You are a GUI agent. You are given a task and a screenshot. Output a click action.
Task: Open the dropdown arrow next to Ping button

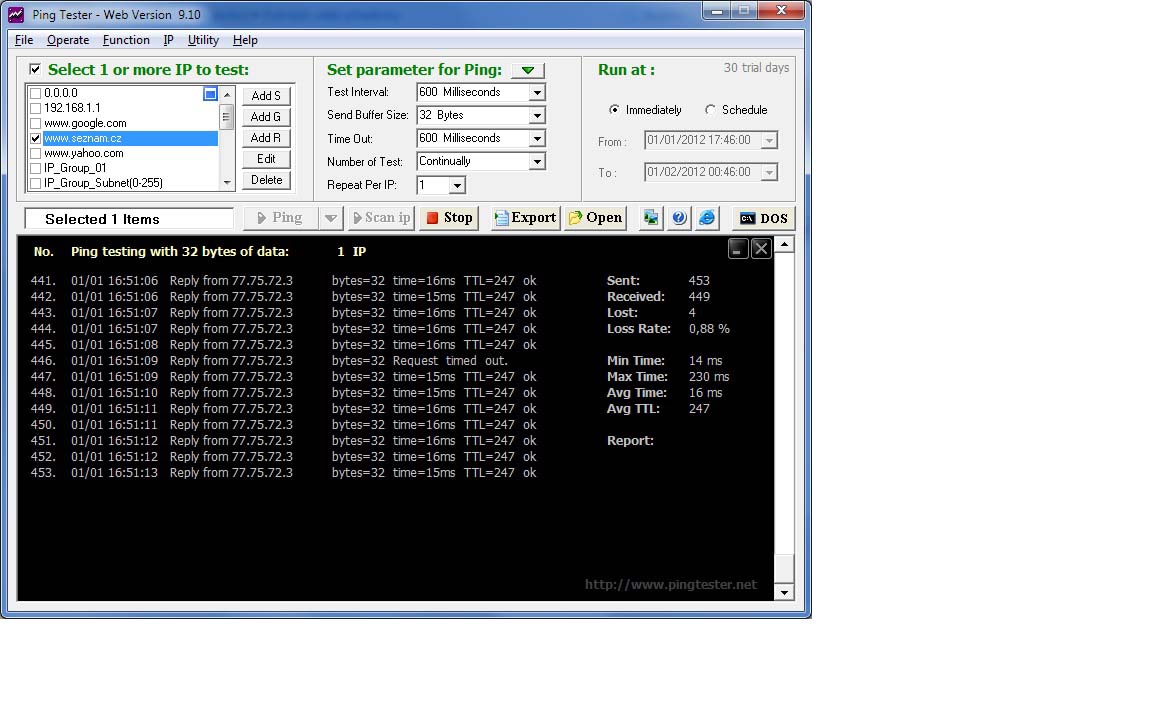click(x=331, y=218)
